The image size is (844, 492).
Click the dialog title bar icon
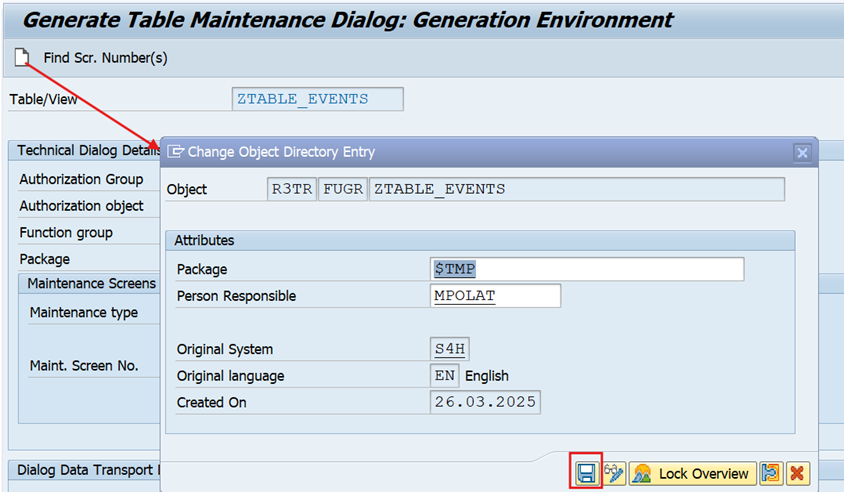[x=176, y=152]
